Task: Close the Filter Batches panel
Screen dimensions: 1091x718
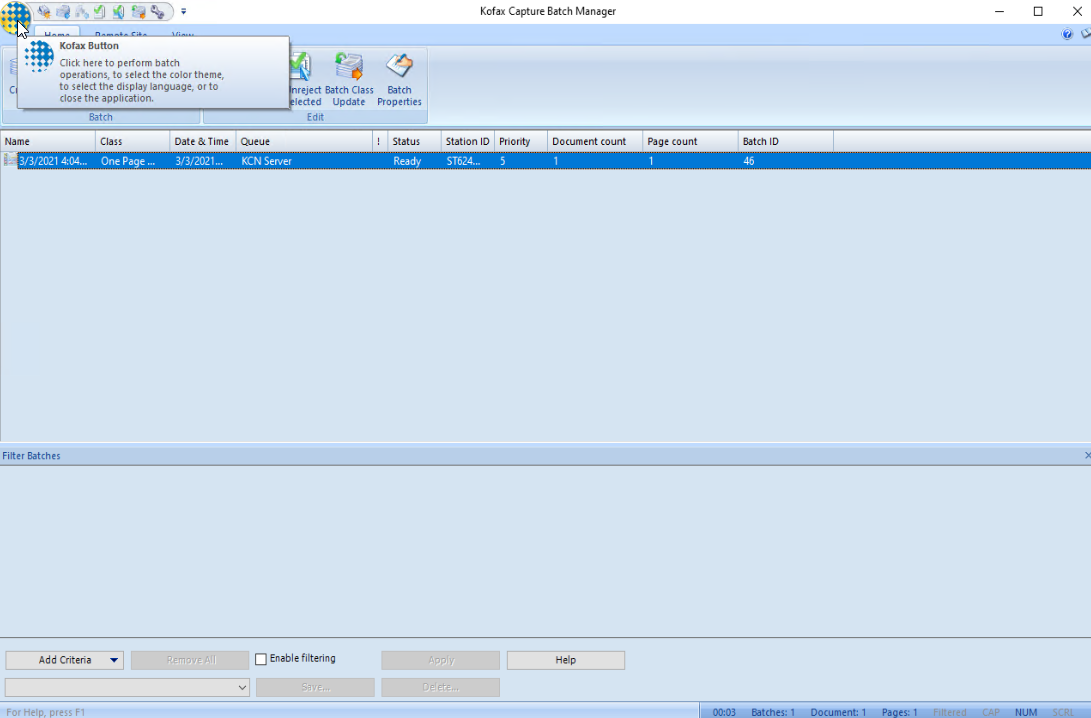Action: 1087,455
